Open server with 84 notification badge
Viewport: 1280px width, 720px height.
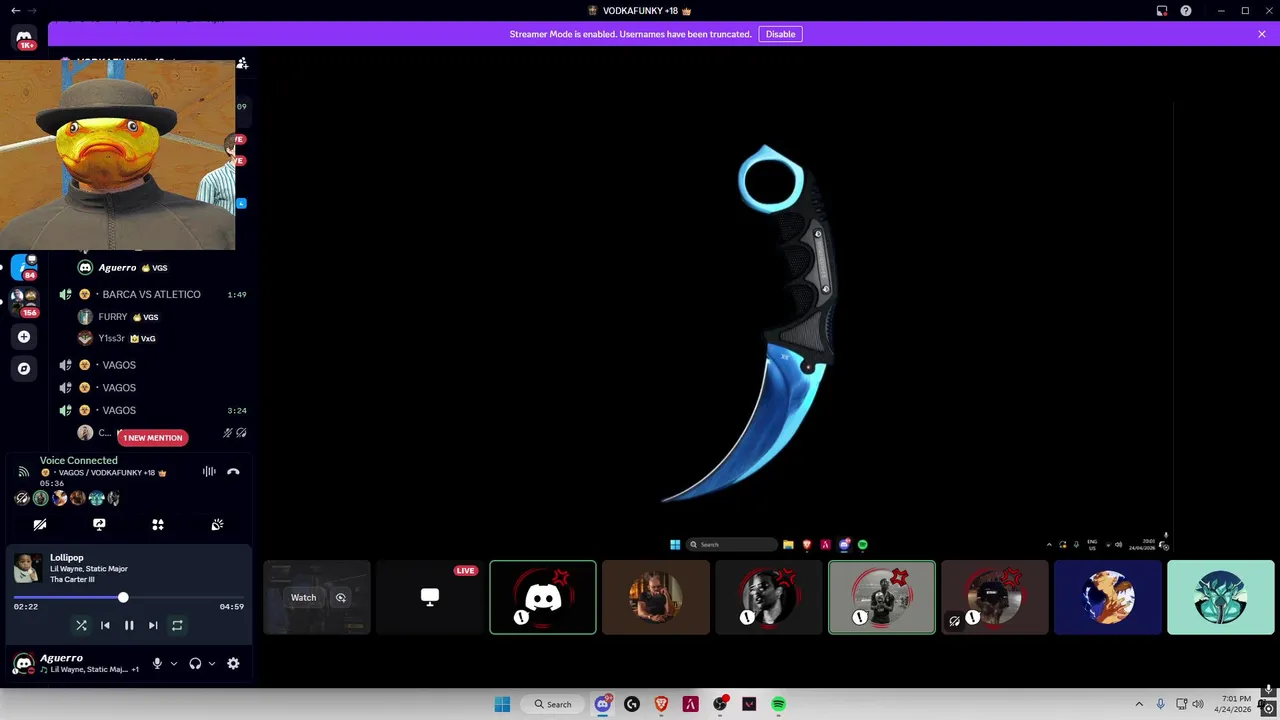(24, 267)
